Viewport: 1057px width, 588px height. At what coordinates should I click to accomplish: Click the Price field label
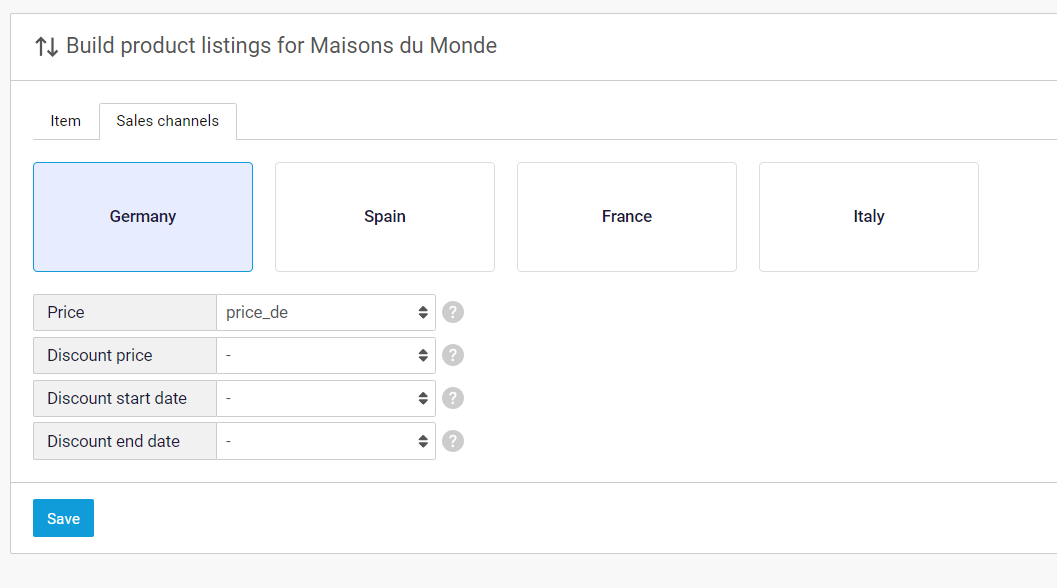(x=66, y=312)
